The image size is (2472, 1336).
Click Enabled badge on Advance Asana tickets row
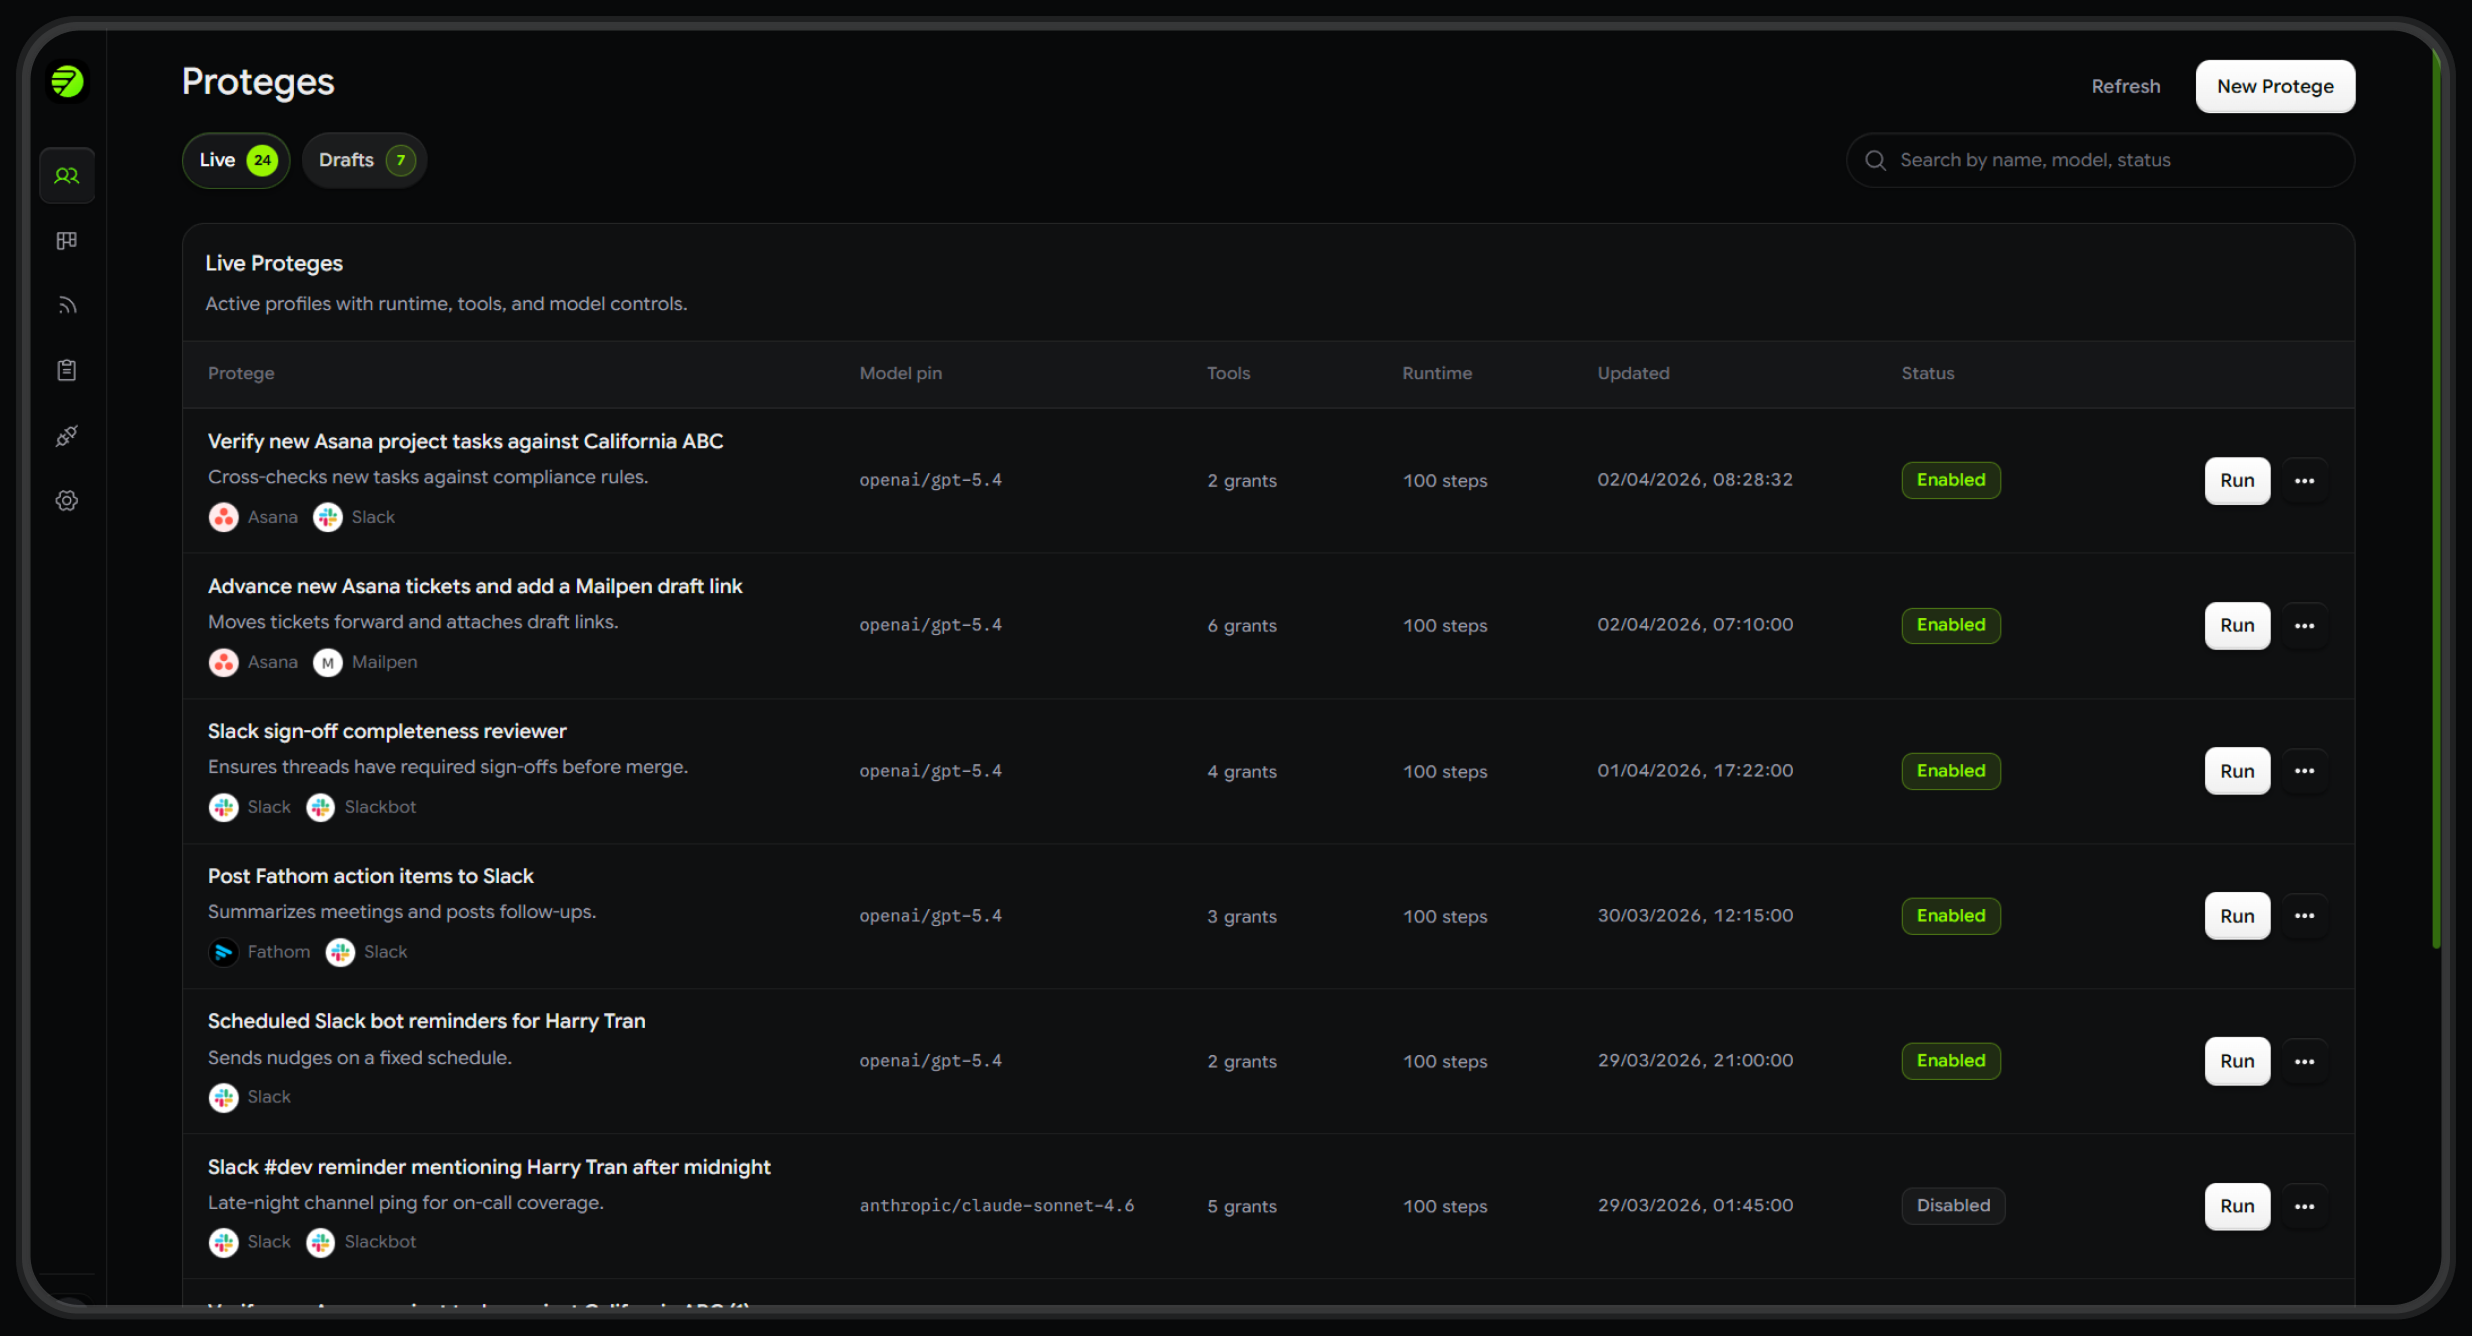(x=1950, y=625)
